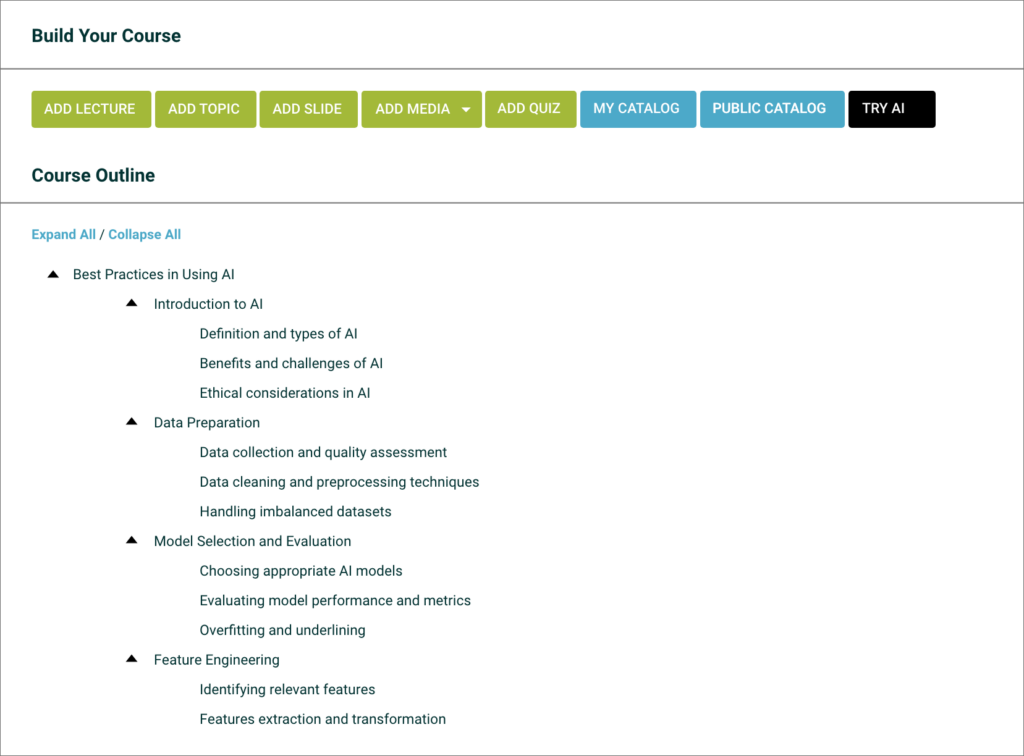Select Features extraction and transformation item

click(322, 719)
